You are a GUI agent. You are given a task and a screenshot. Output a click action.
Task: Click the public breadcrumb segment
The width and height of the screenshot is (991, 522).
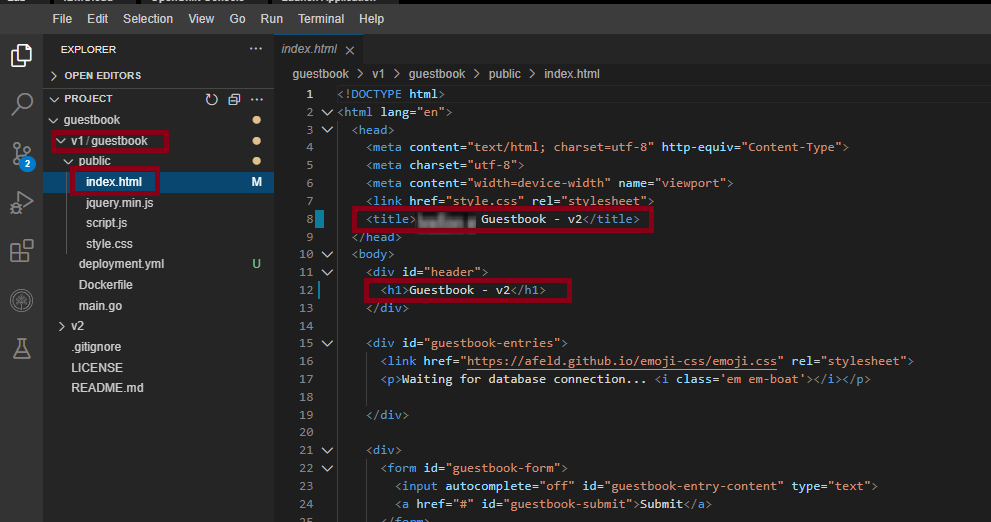tap(504, 74)
